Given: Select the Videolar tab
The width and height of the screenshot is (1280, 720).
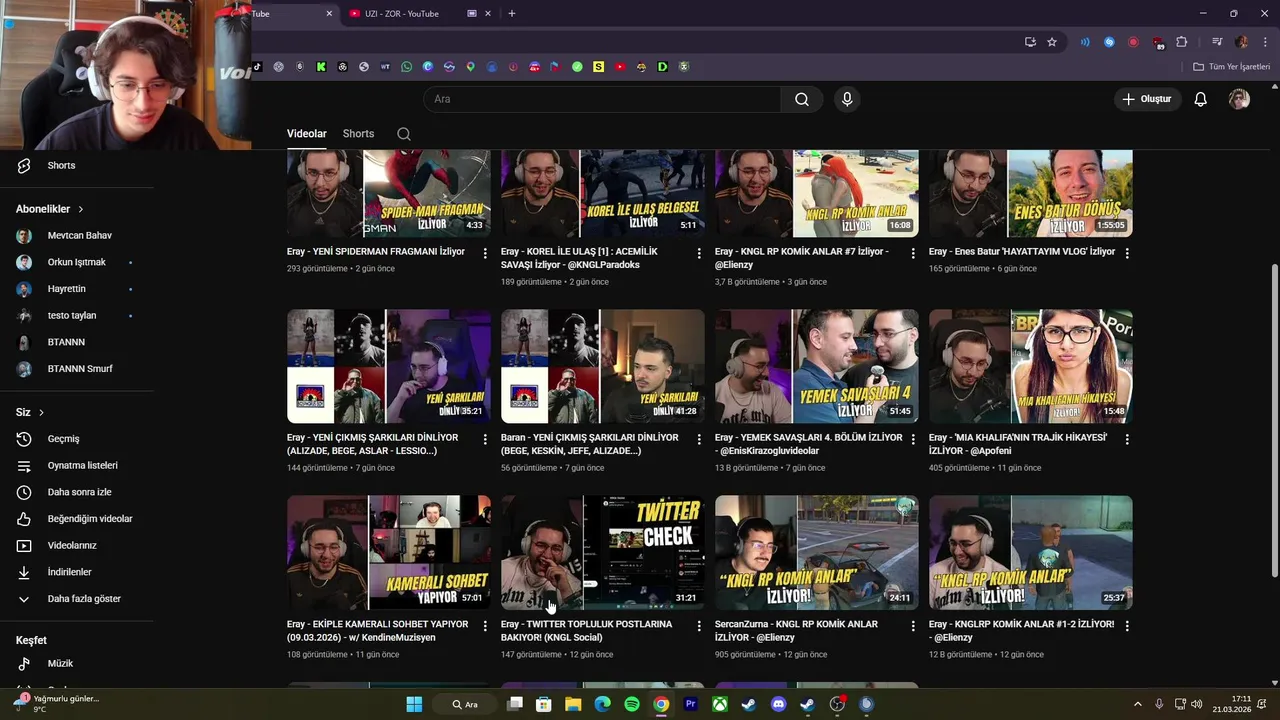Looking at the screenshot, I should click(x=307, y=134).
